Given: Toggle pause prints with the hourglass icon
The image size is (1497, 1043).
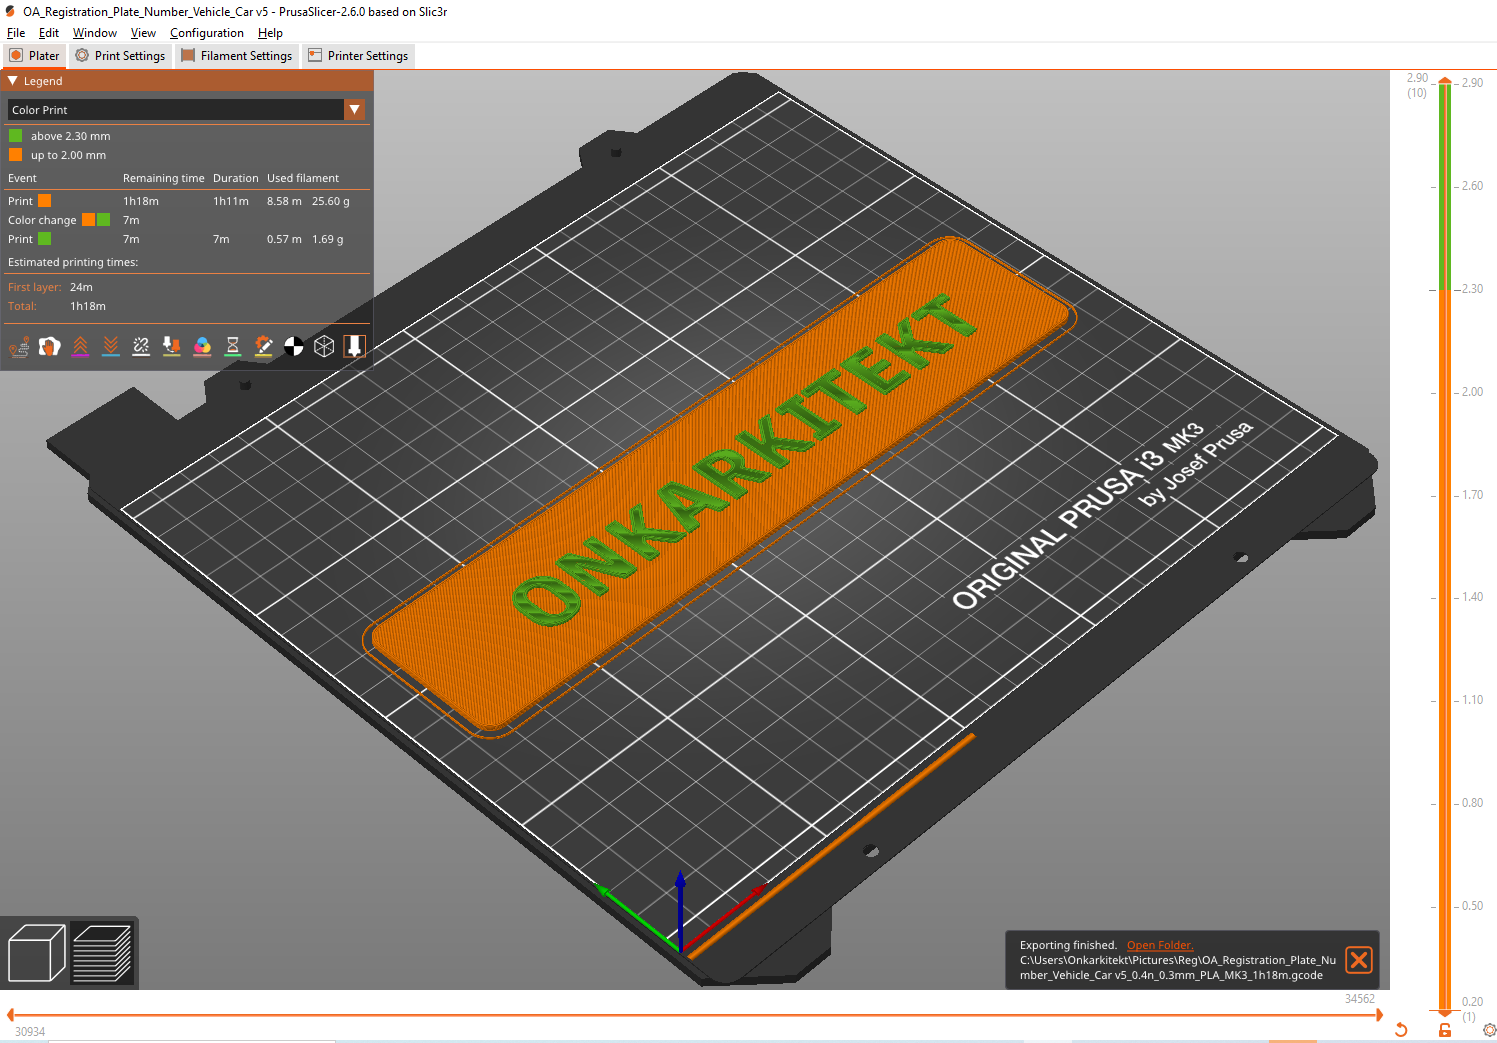Looking at the screenshot, I should coord(232,346).
